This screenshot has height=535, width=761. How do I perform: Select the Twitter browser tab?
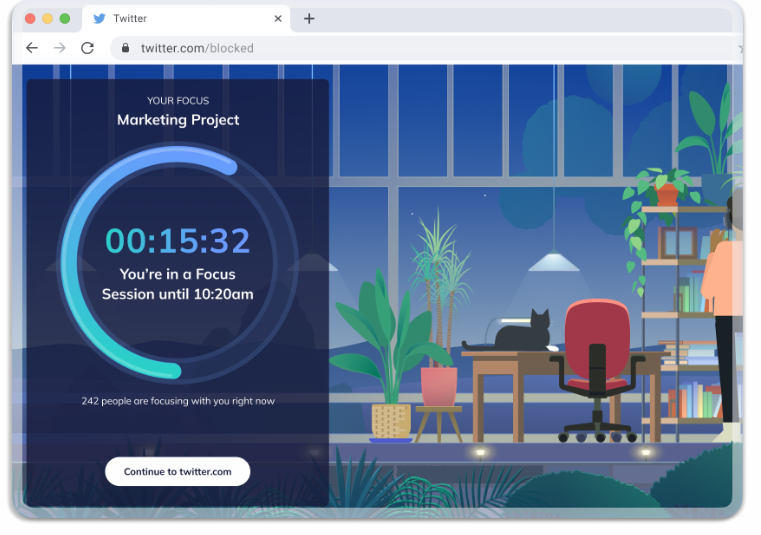click(180, 18)
